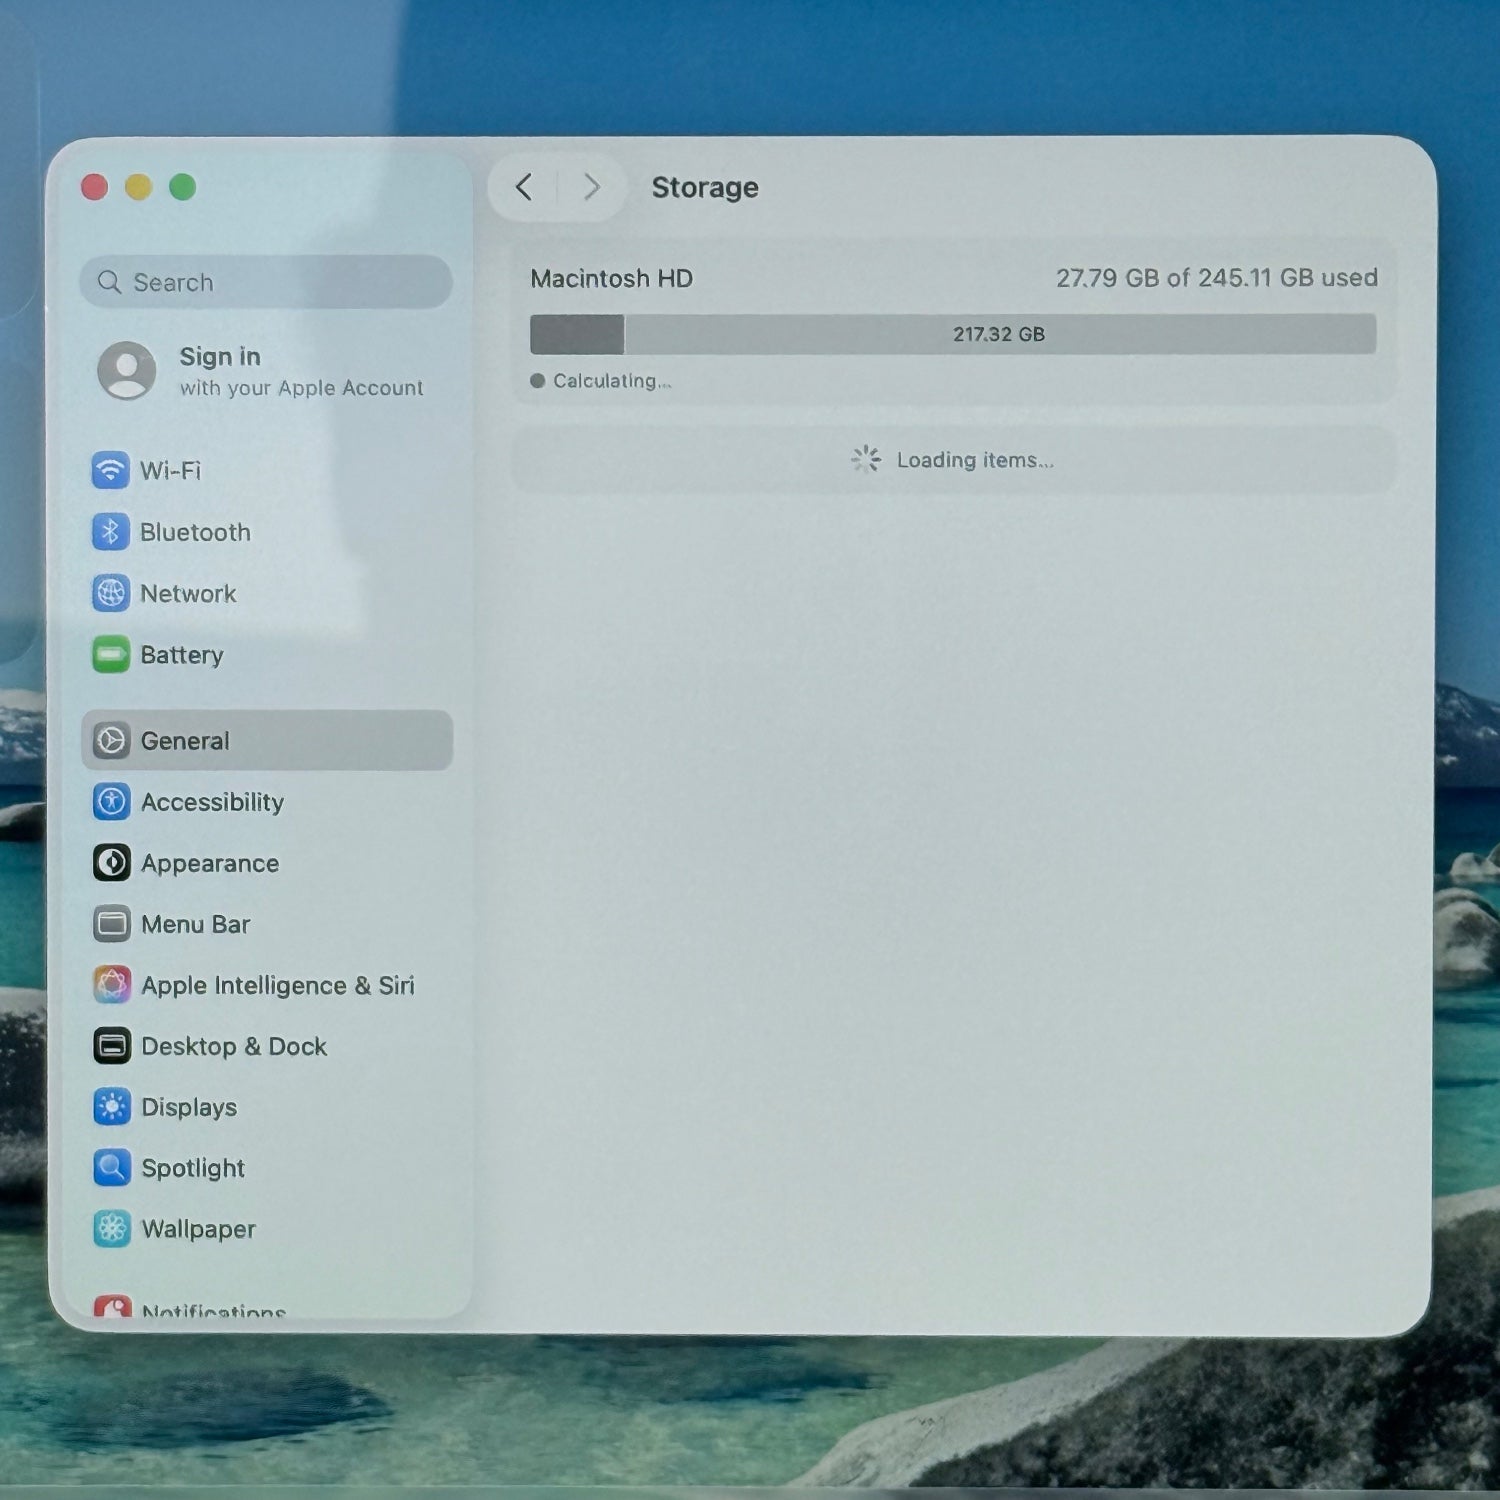The width and height of the screenshot is (1500, 1500).
Task: Open Accessibility icon in sidebar
Action: click(x=111, y=802)
